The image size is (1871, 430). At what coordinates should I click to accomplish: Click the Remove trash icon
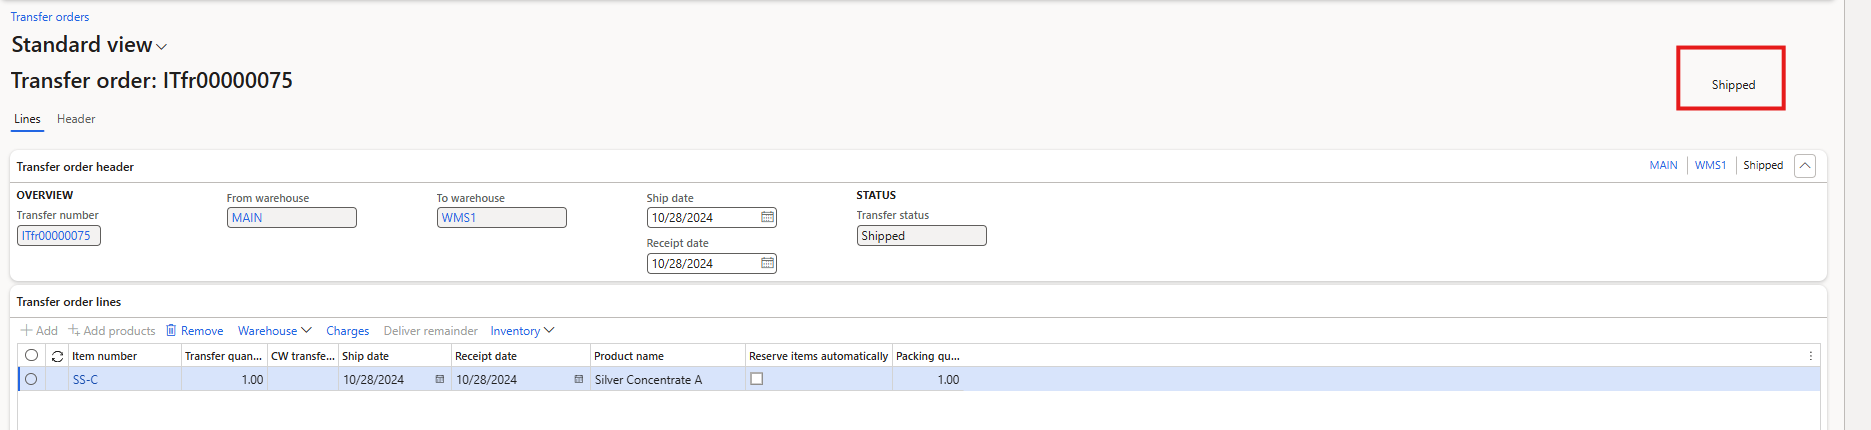(171, 330)
